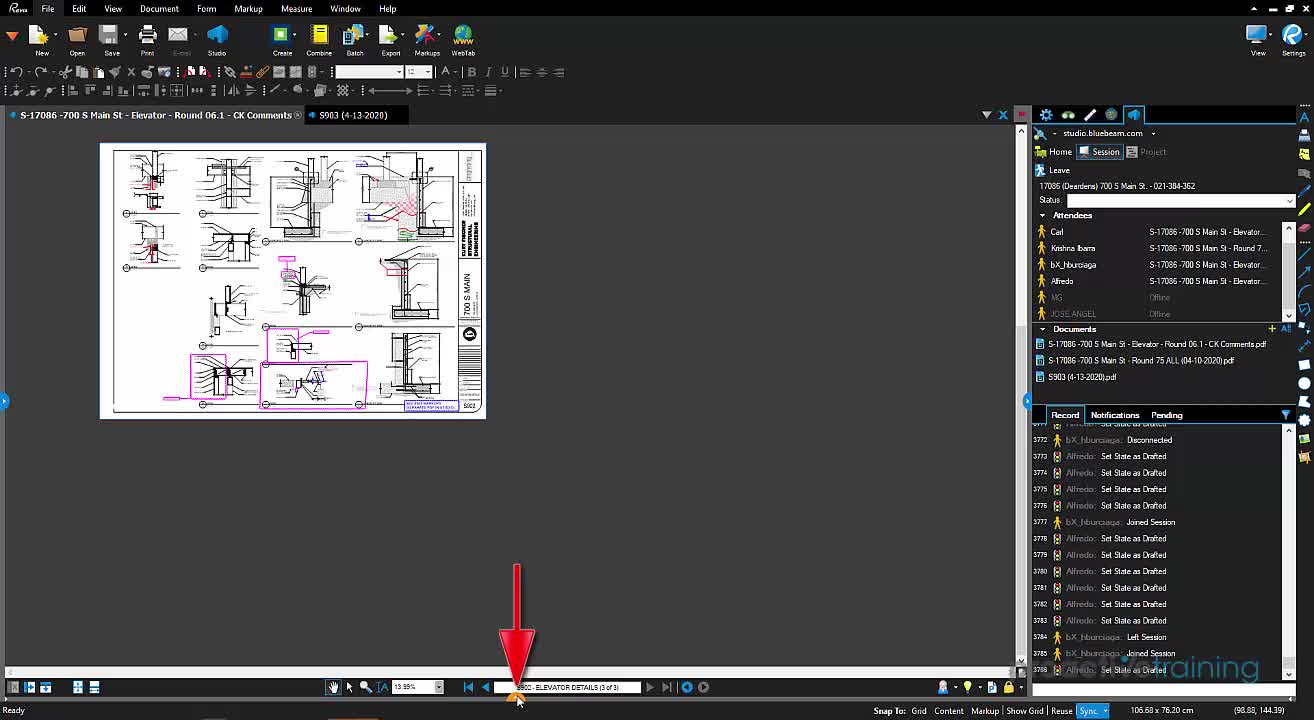1314x720 pixels.
Task: Save the document with the Save icon
Action: [111, 36]
